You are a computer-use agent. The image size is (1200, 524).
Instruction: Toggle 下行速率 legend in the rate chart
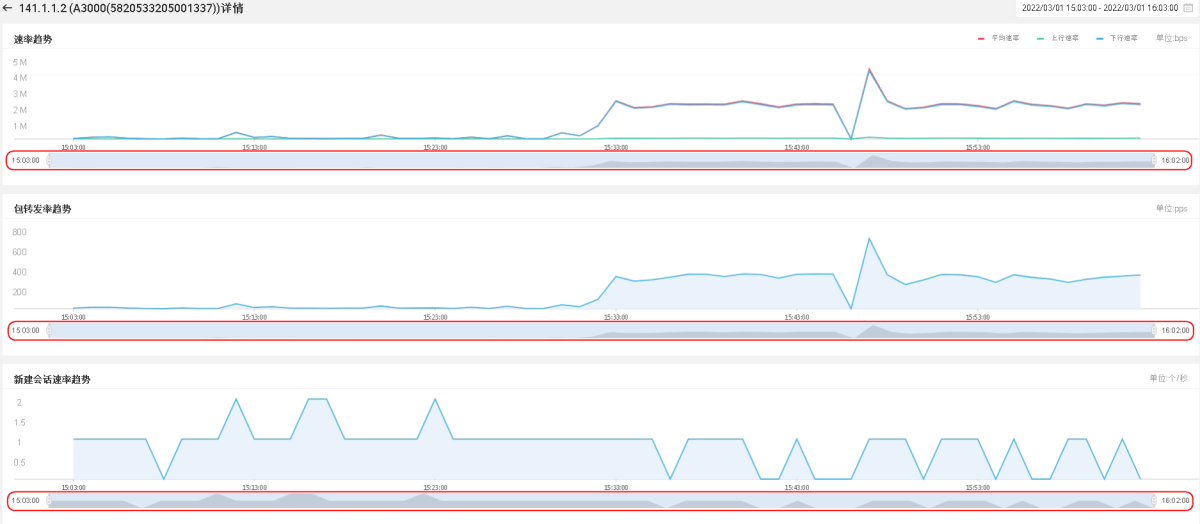click(x=1123, y=38)
